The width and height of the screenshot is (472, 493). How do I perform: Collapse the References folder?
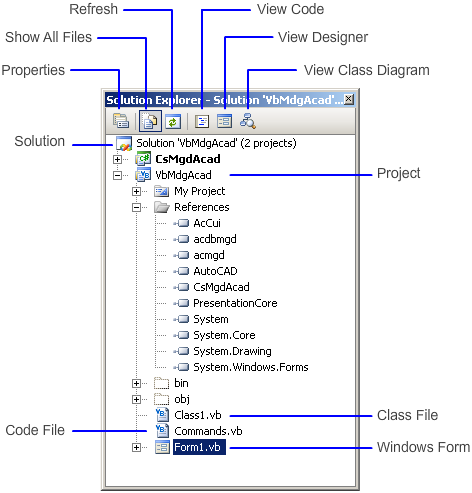(x=136, y=207)
